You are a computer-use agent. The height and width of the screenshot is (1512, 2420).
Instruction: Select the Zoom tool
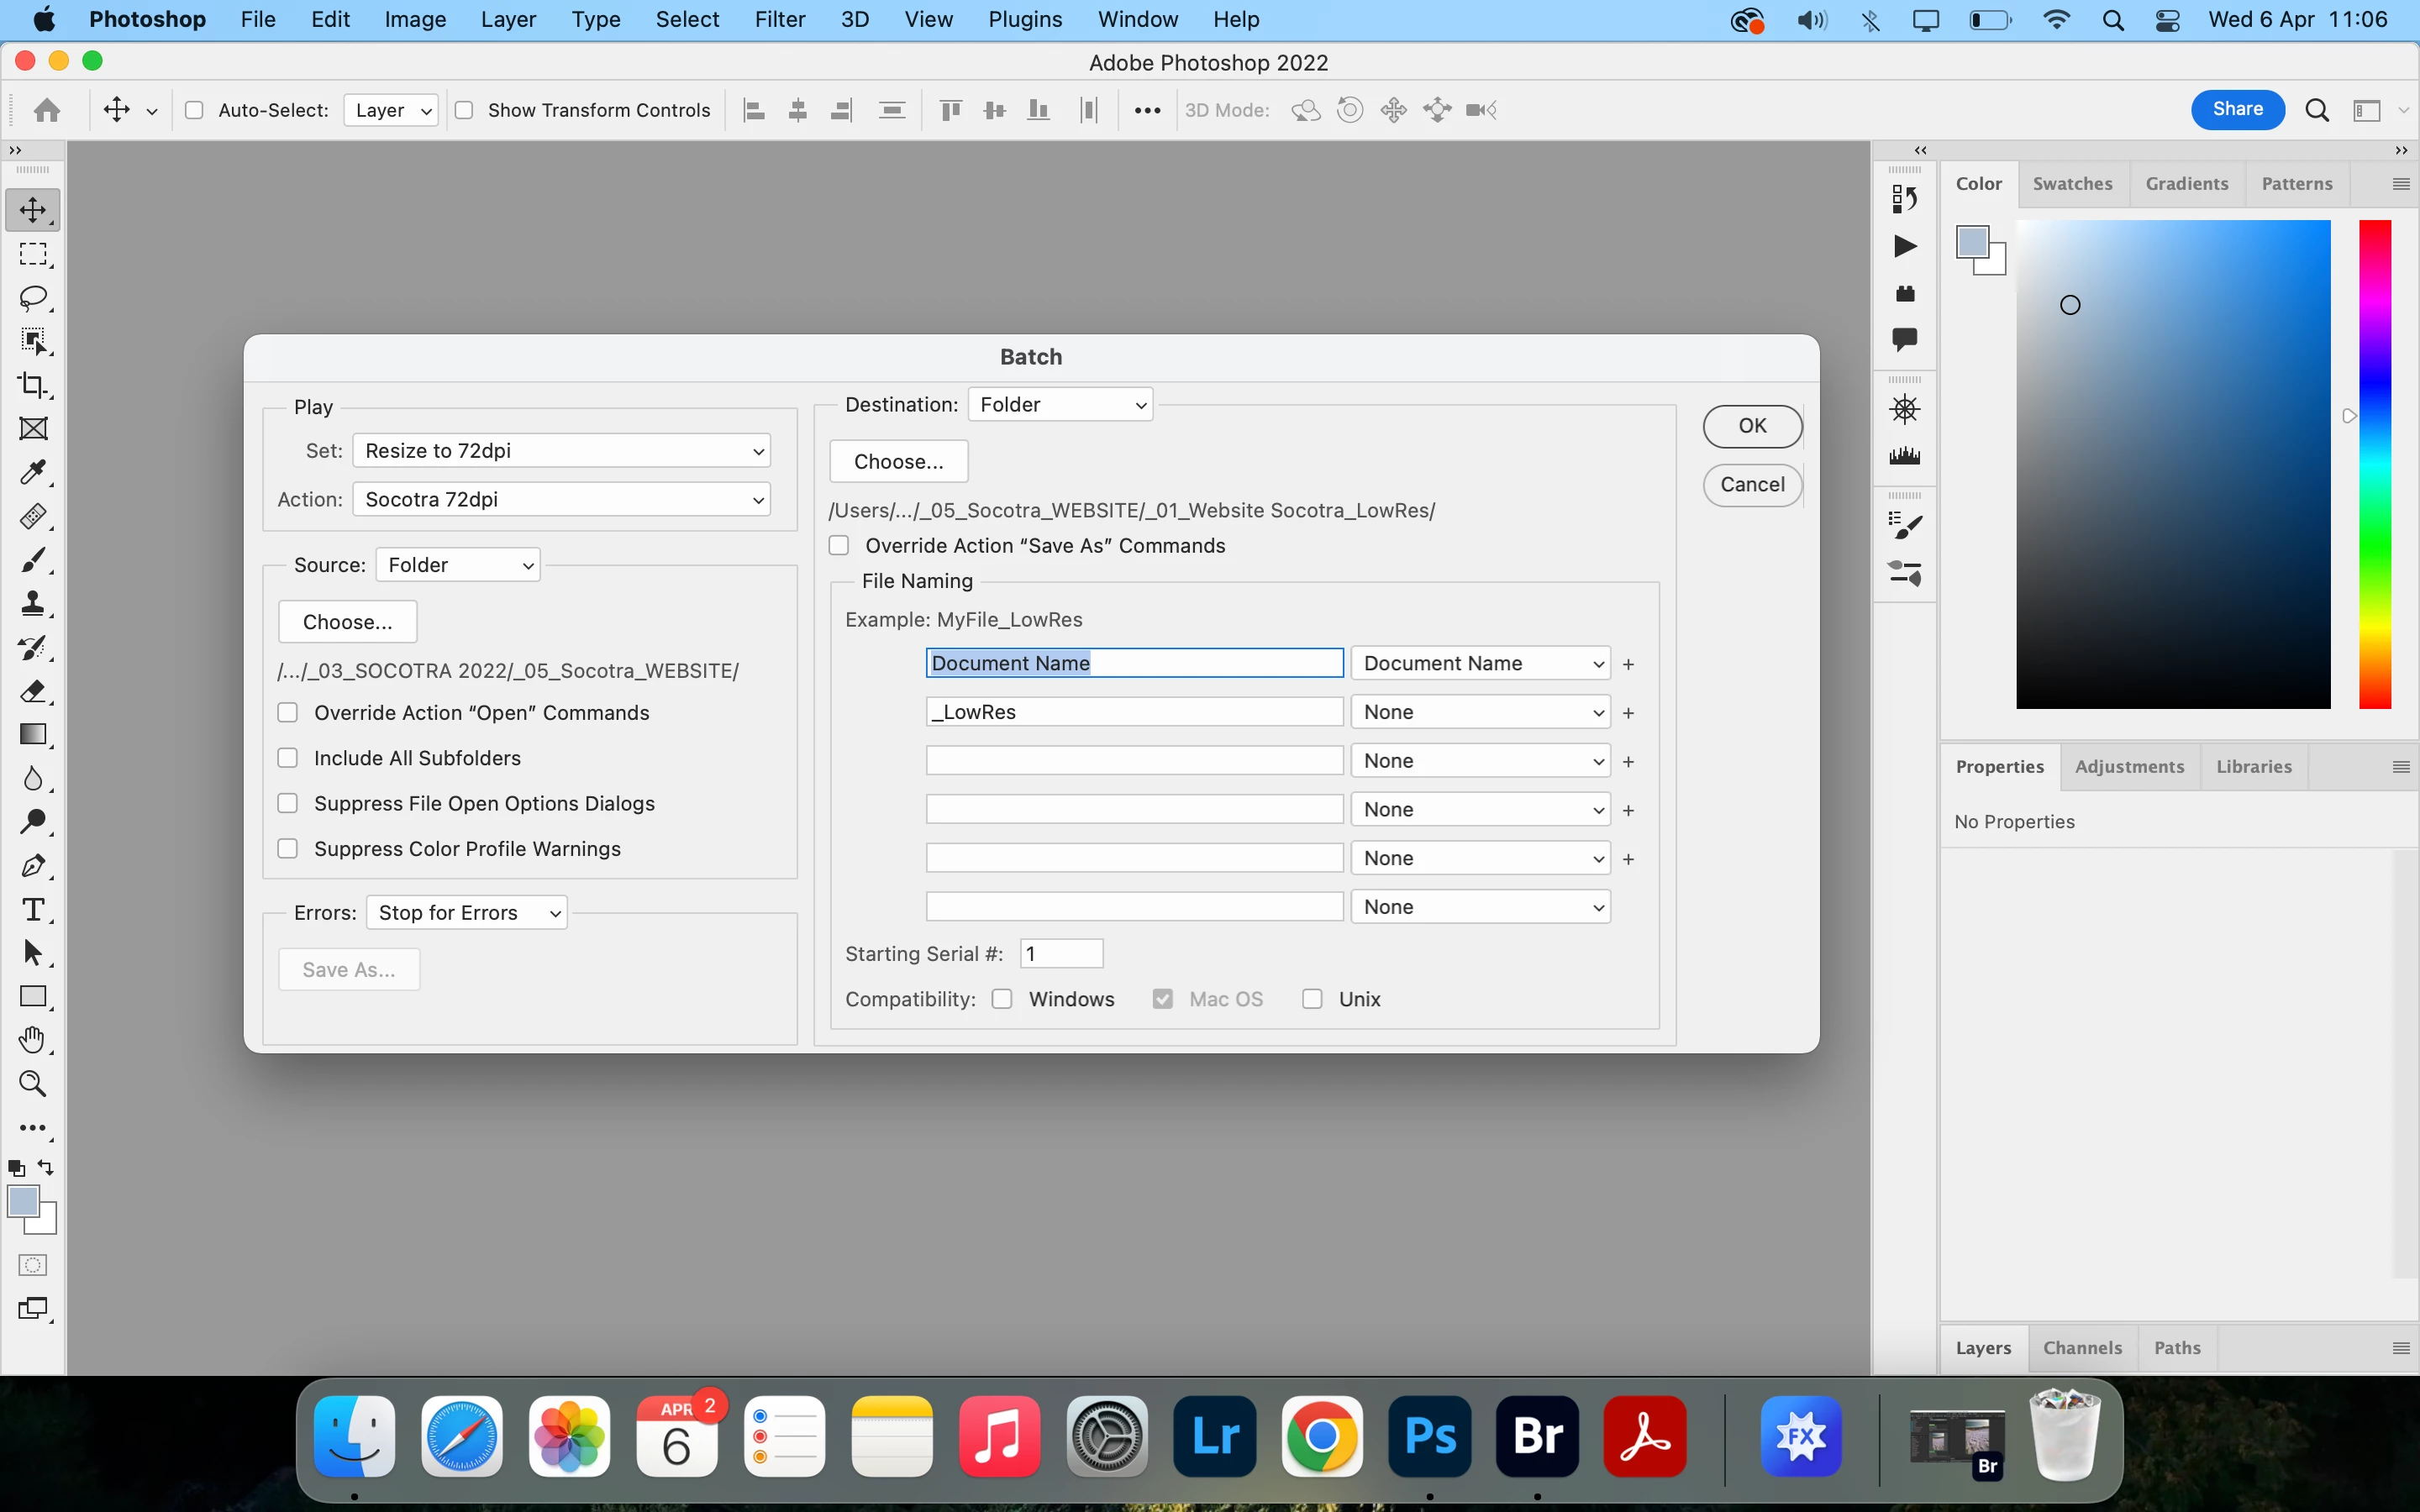[32, 1084]
